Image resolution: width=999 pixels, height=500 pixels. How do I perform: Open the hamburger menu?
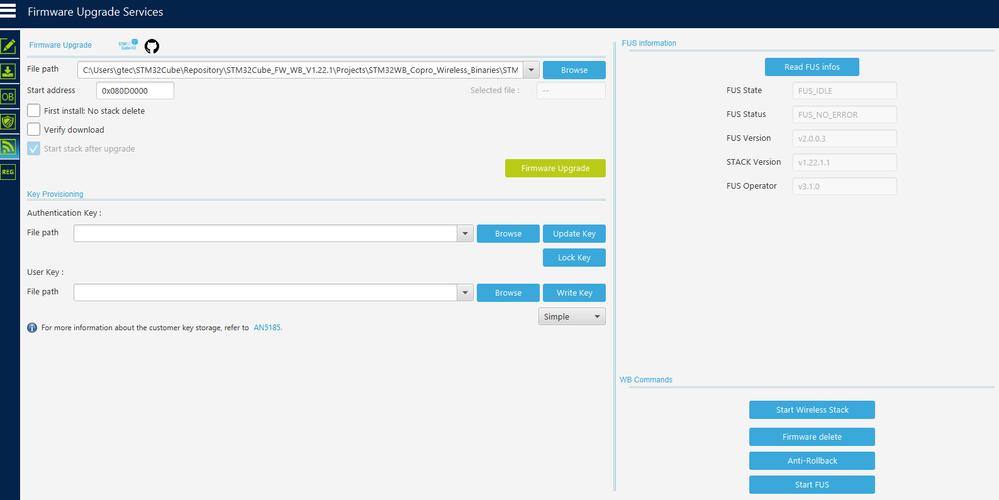pyautogui.click(x=8, y=11)
